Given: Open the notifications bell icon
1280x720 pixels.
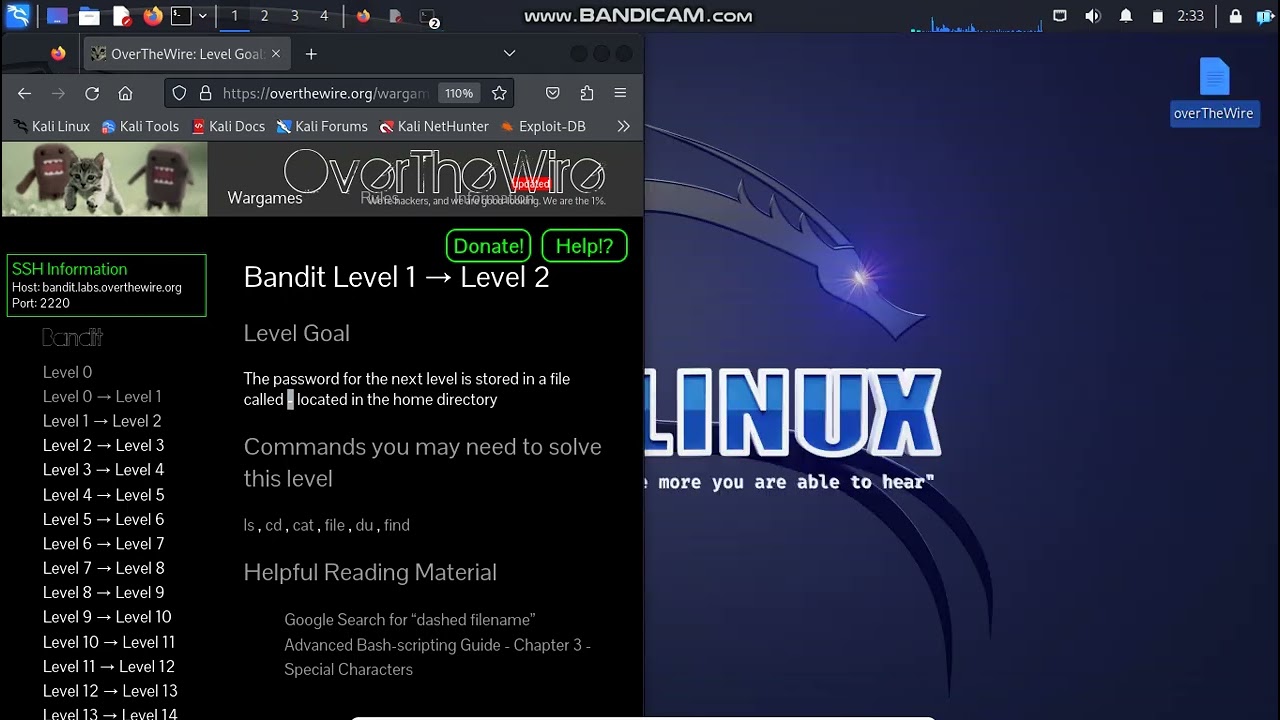Looking at the screenshot, I should pyautogui.click(x=1126, y=16).
